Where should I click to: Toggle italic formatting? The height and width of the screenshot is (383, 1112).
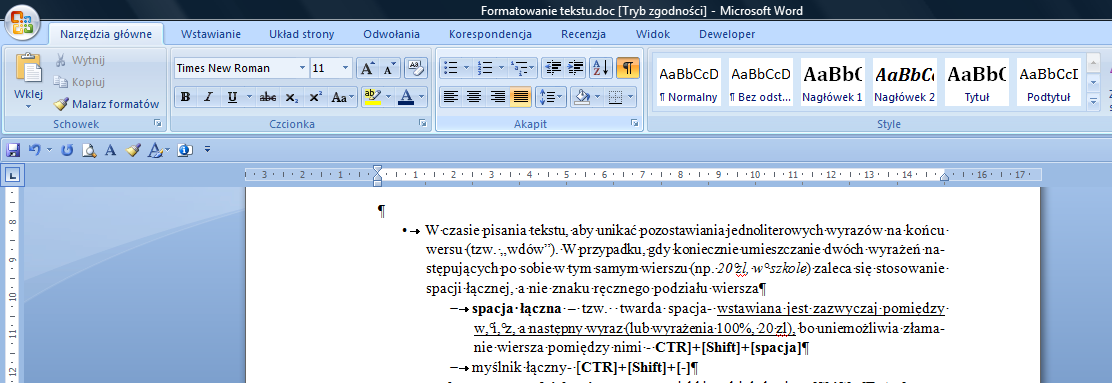[208, 97]
